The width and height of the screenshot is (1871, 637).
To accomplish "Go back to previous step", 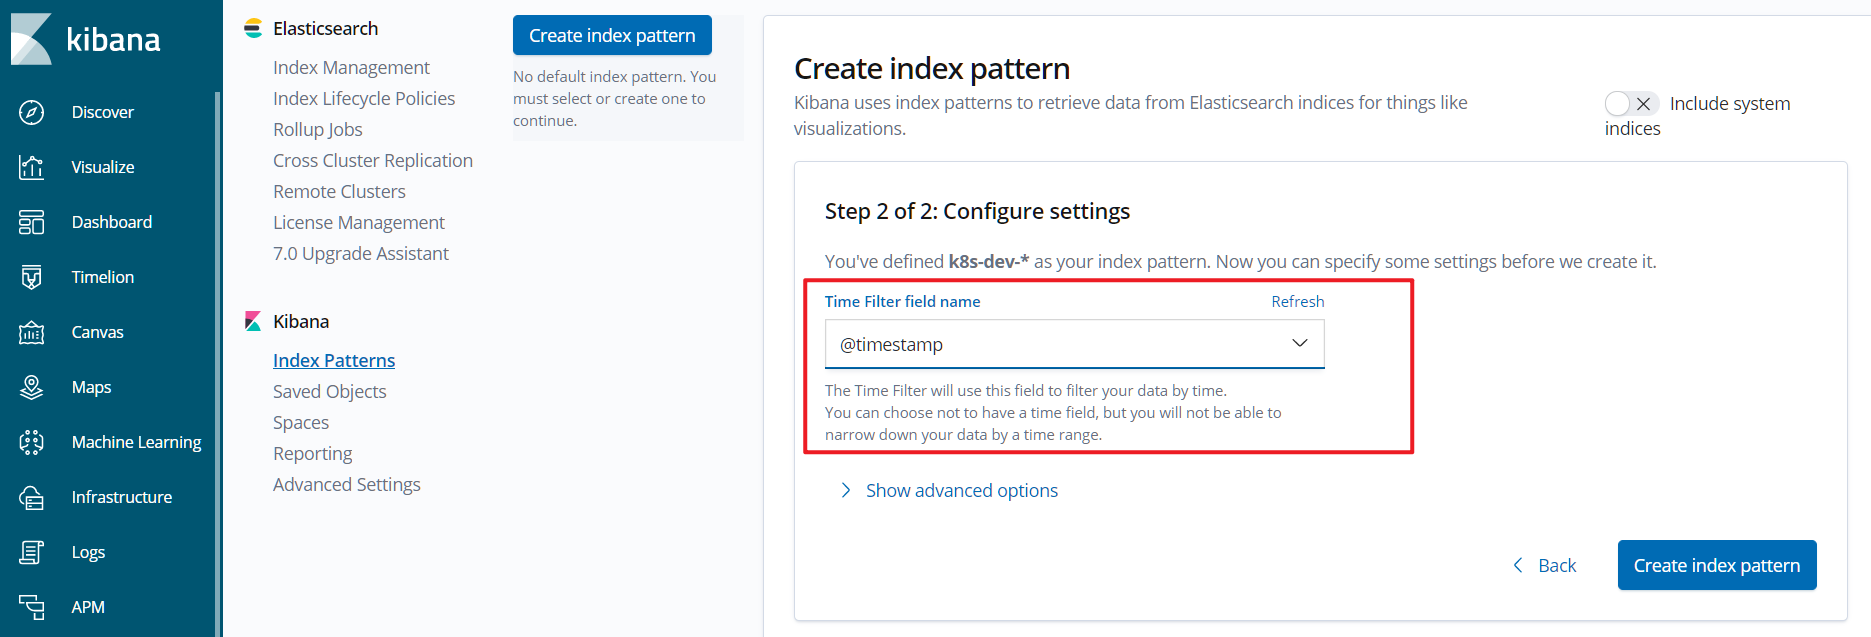I will [x=1545, y=566].
